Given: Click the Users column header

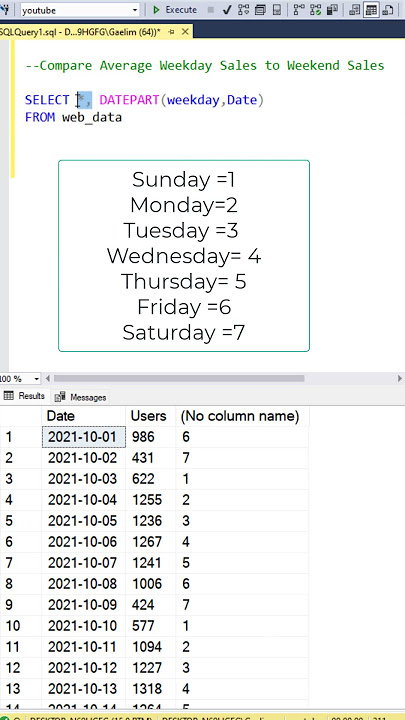Looking at the screenshot, I should click(x=148, y=416).
